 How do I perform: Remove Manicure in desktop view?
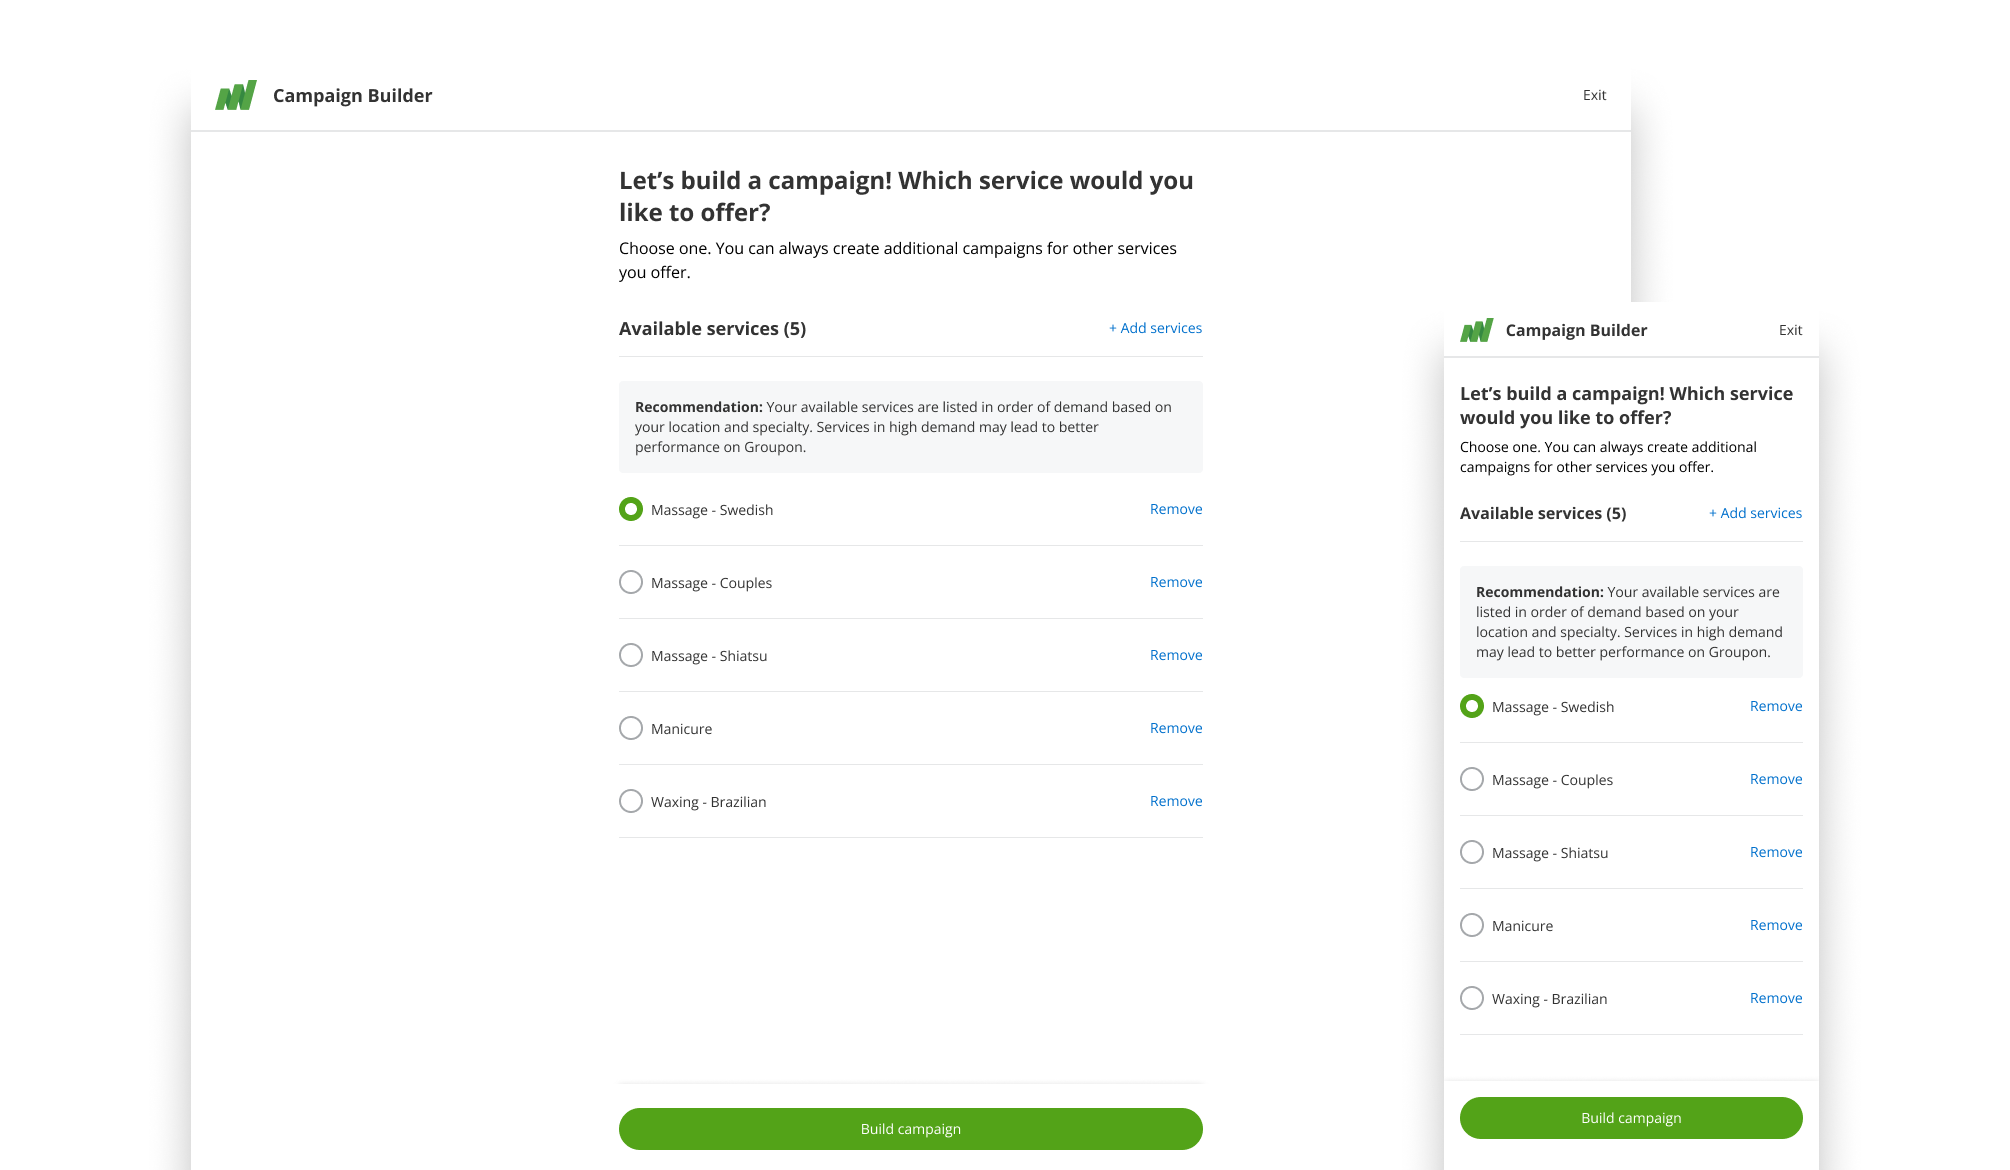click(1176, 728)
